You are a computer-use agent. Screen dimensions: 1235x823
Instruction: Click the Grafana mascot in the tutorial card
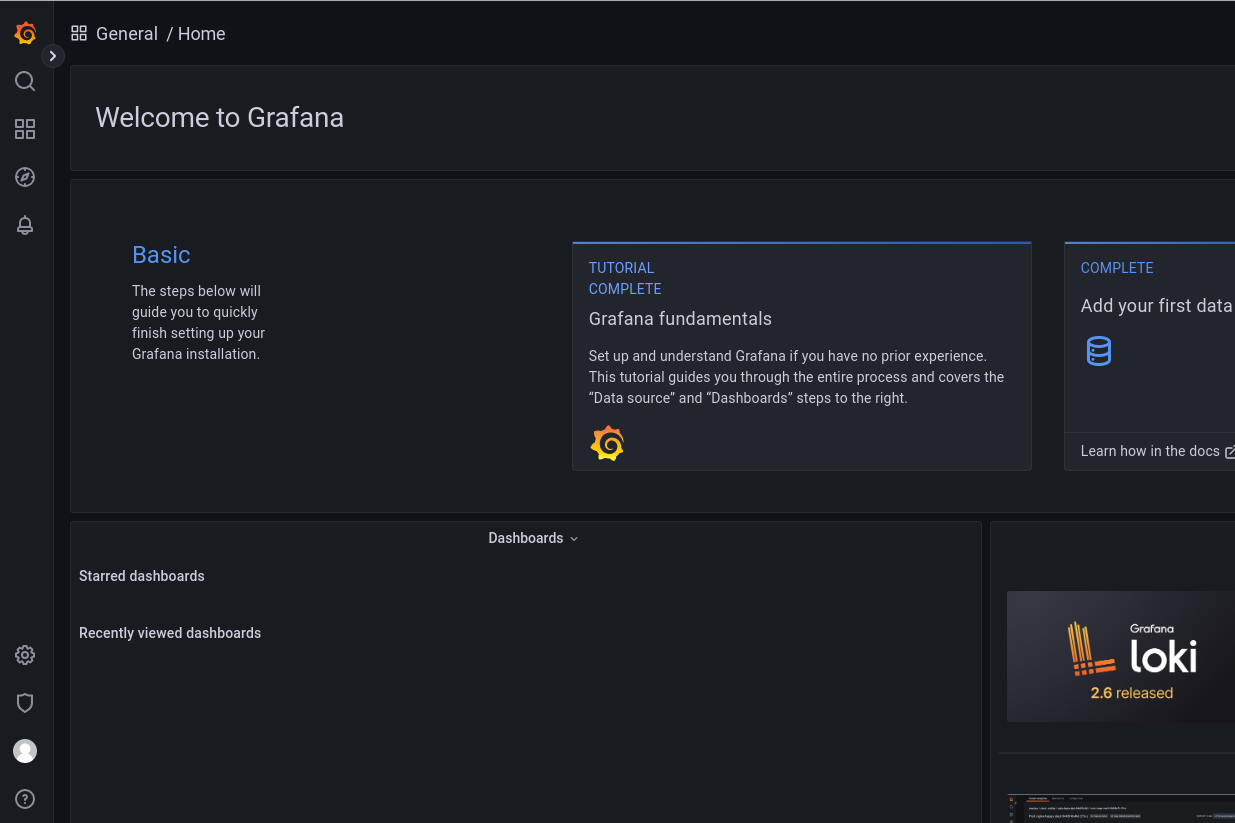click(x=607, y=442)
